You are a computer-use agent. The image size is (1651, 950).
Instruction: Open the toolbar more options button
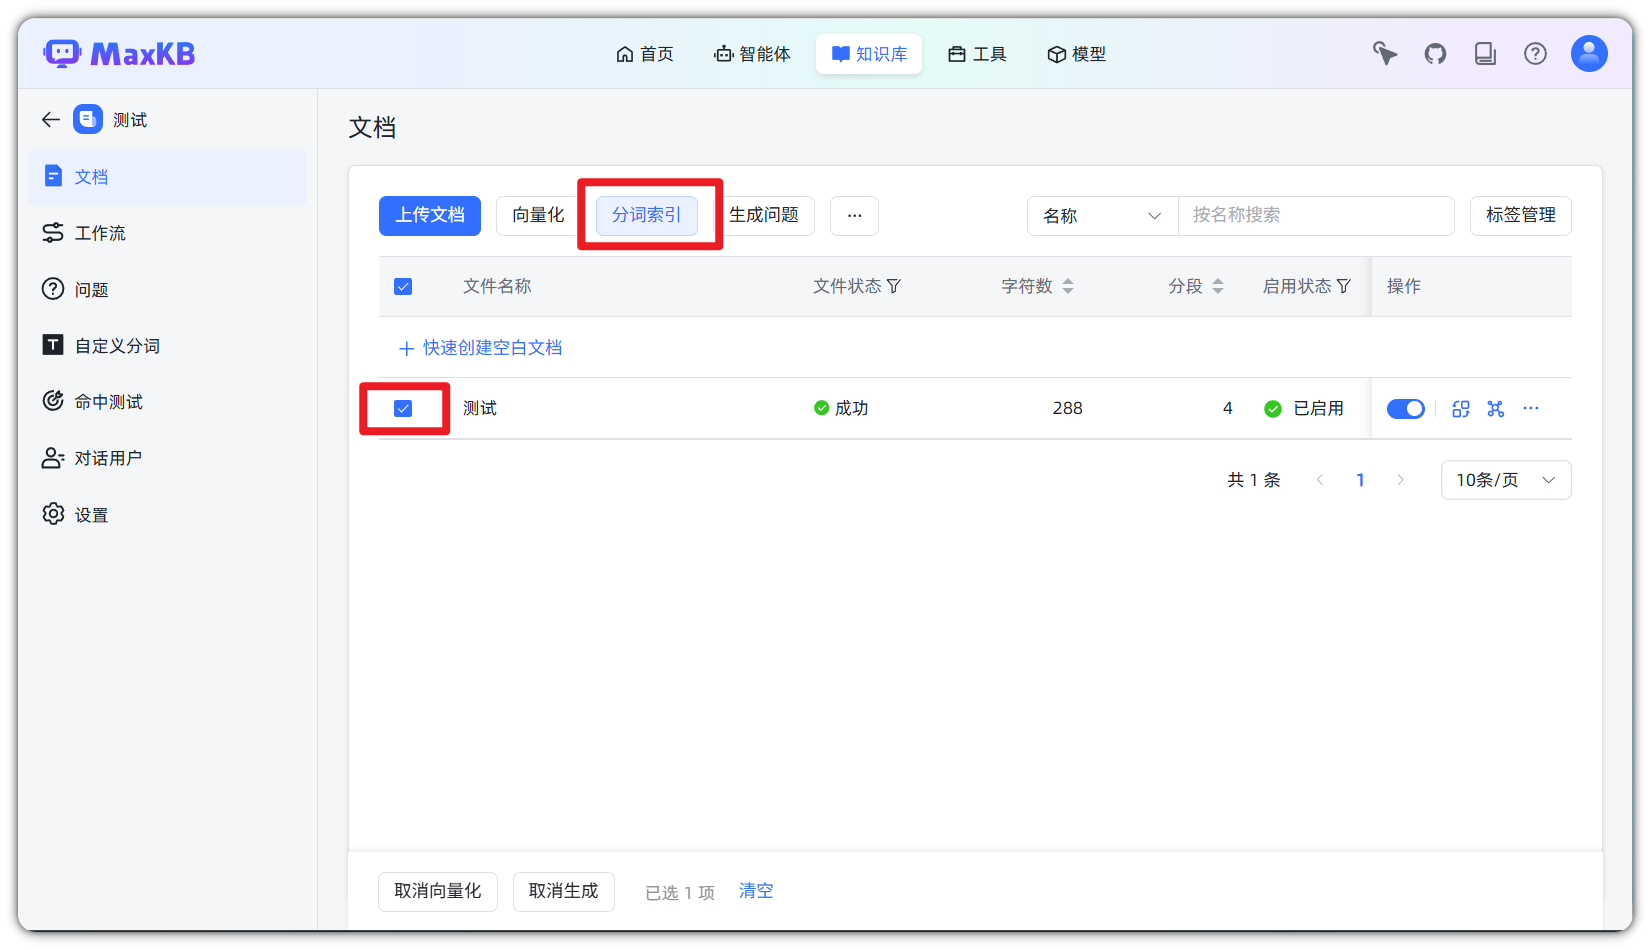tap(854, 215)
